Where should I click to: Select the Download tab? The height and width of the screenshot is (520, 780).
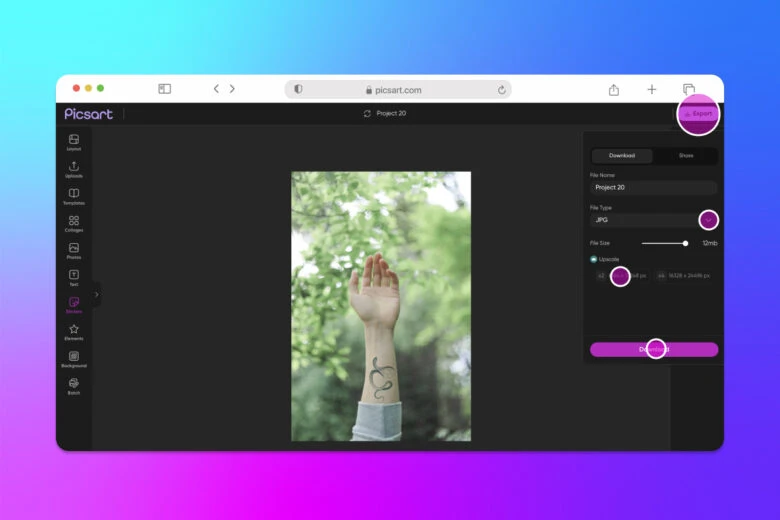(x=622, y=156)
